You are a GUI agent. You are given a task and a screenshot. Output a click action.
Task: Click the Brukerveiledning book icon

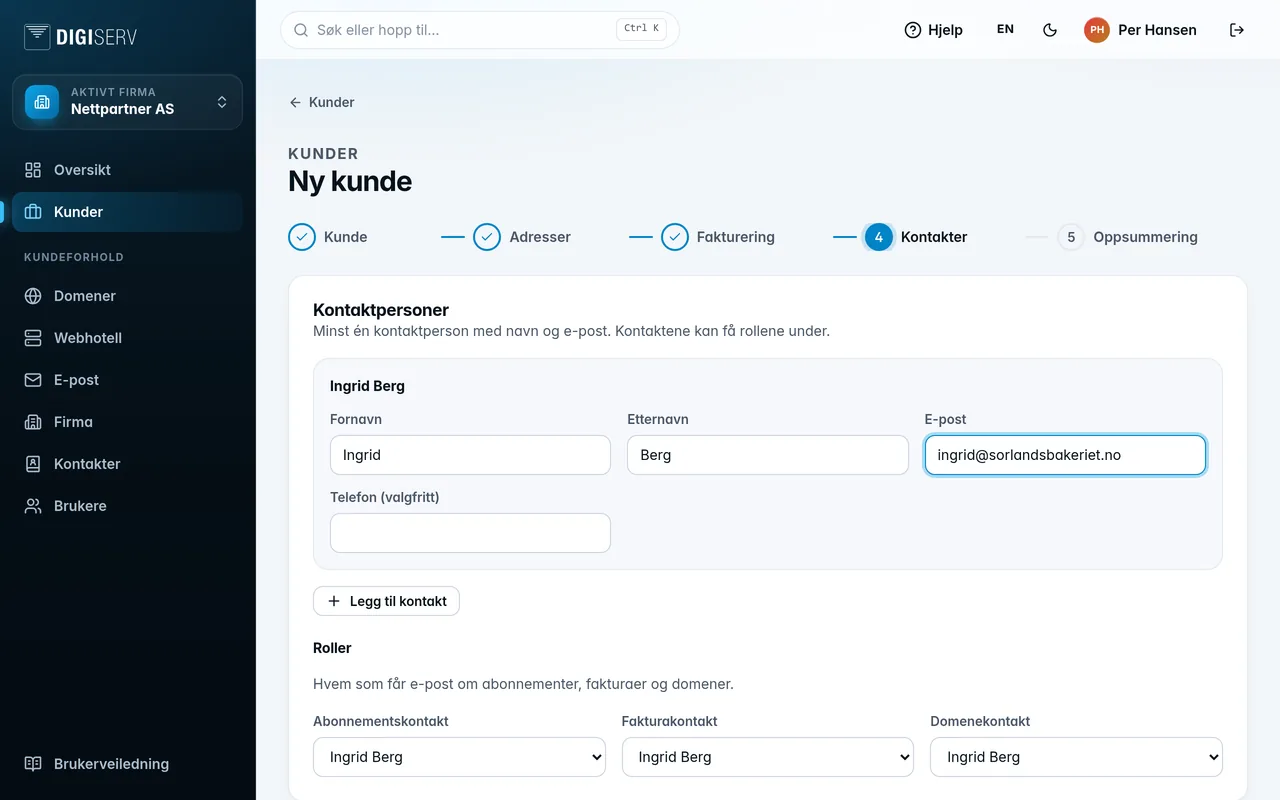point(33,764)
